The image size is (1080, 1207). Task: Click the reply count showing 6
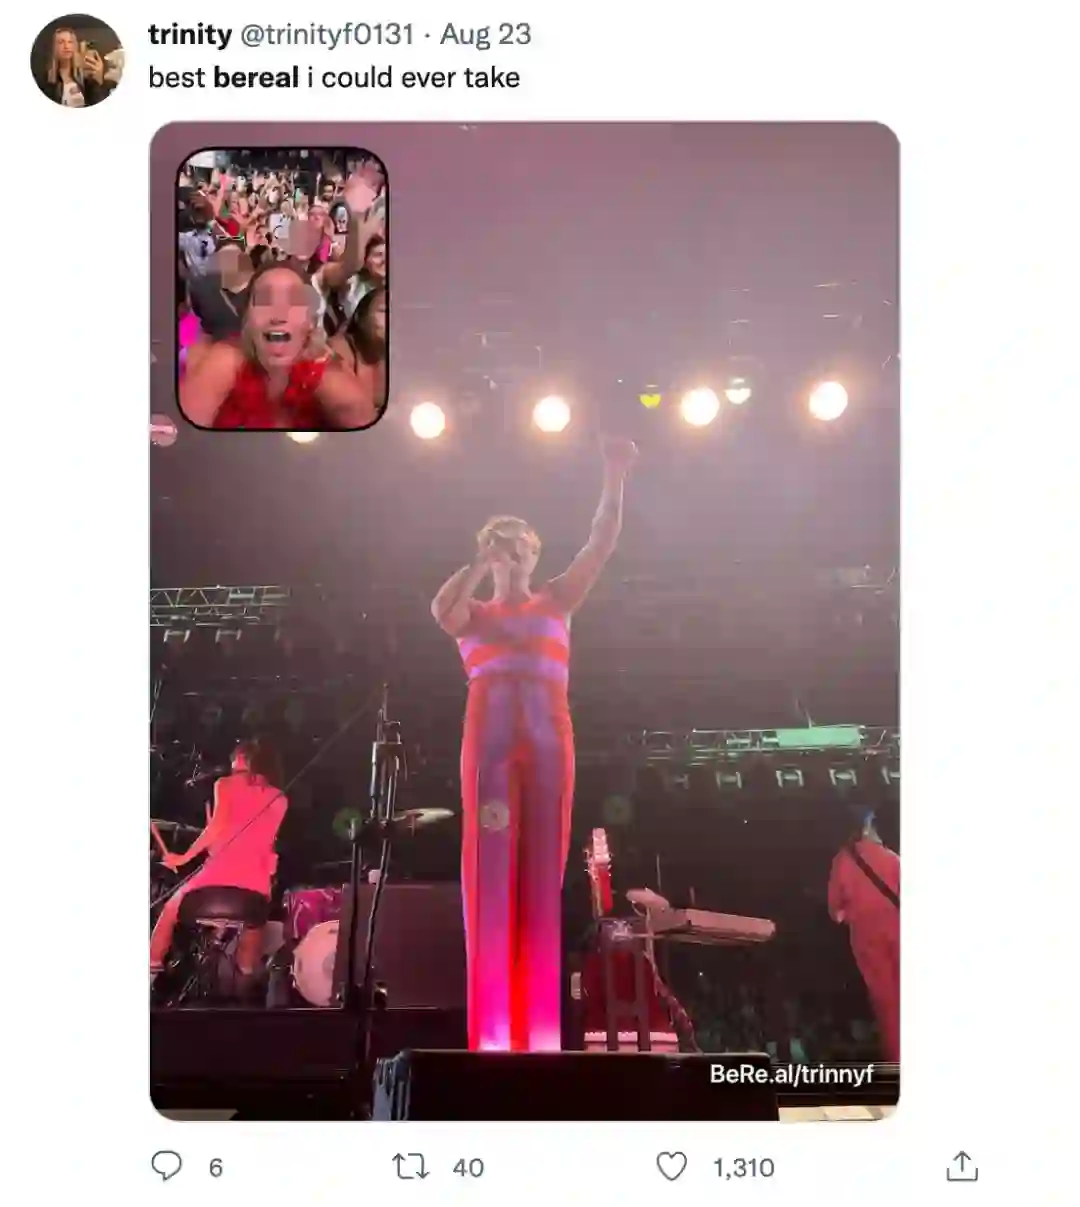click(x=215, y=1167)
